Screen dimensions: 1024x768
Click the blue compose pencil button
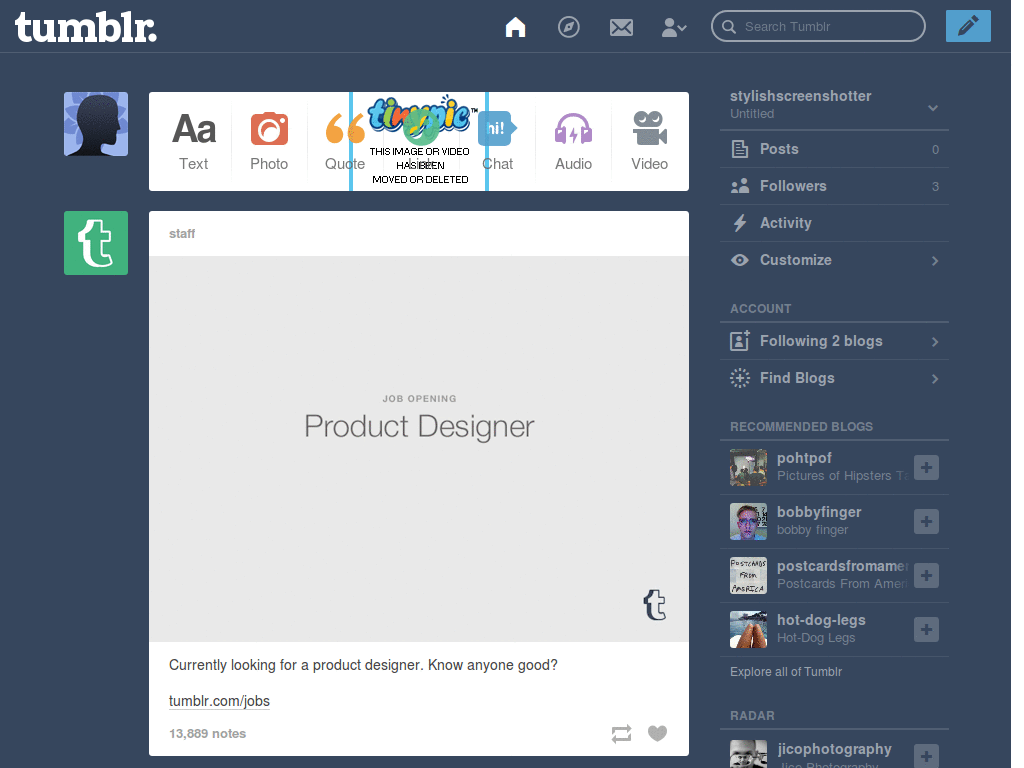coord(968,26)
